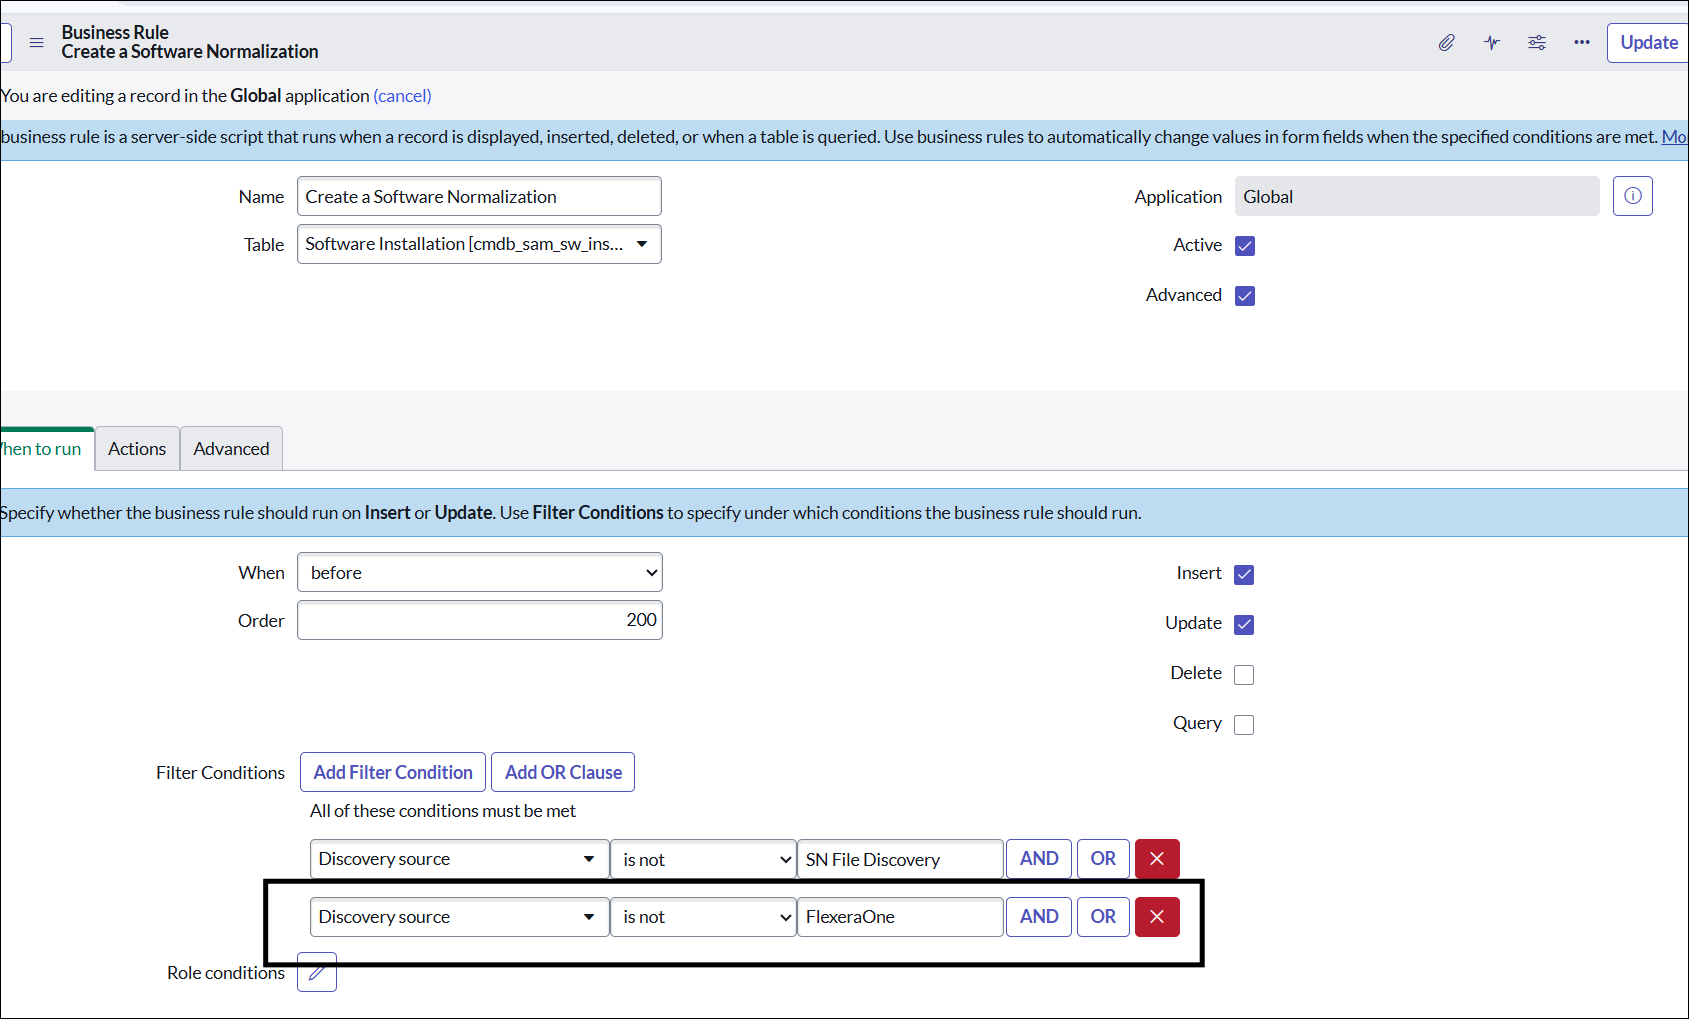Click the FlexeraOne value field
1689x1019 pixels.
point(900,917)
